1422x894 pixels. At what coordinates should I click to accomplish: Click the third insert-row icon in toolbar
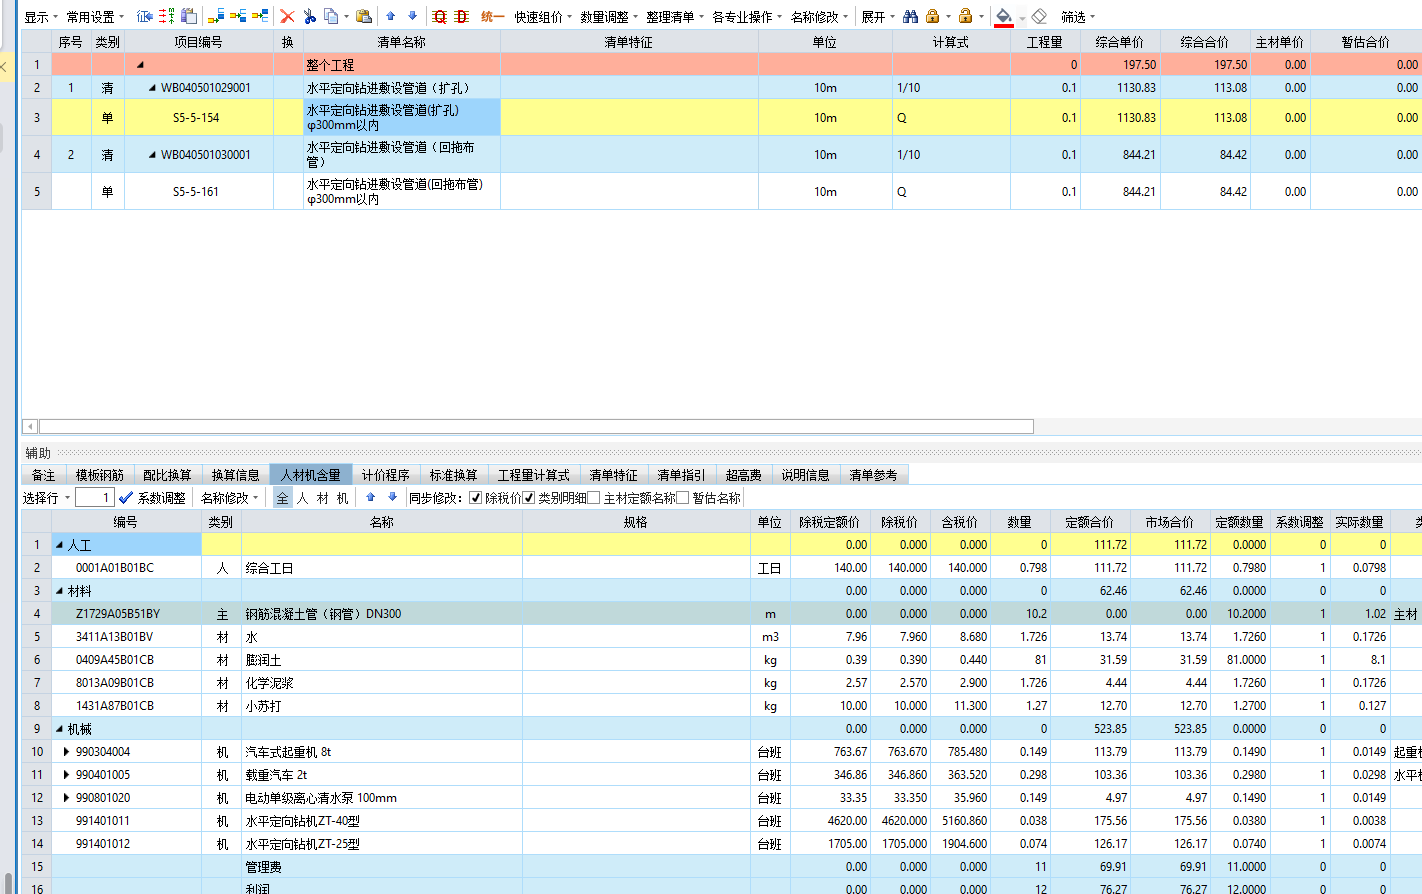pos(260,16)
